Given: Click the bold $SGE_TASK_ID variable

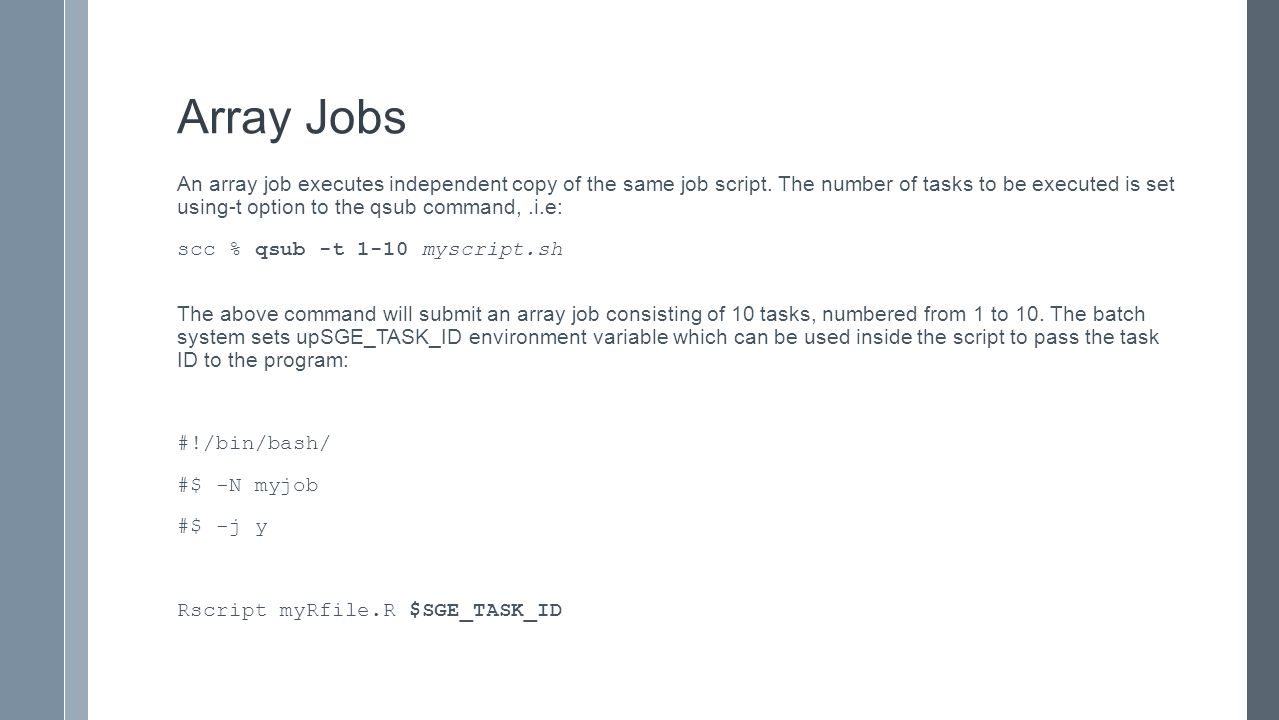Looking at the screenshot, I should pos(486,610).
